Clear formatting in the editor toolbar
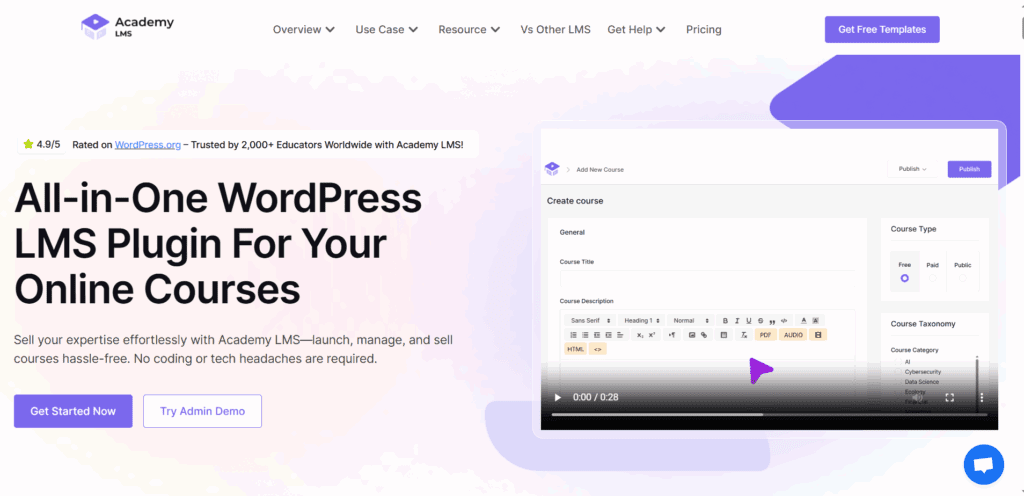The width and height of the screenshot is (1024, 496). point(744,335)
